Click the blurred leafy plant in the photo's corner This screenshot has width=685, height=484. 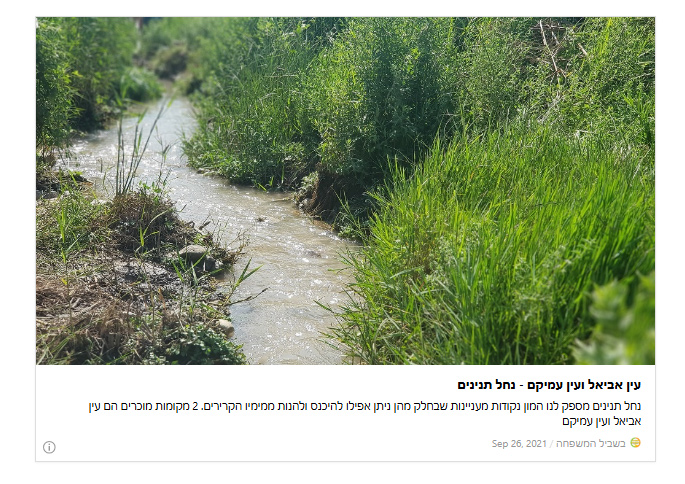coord(620,323)
